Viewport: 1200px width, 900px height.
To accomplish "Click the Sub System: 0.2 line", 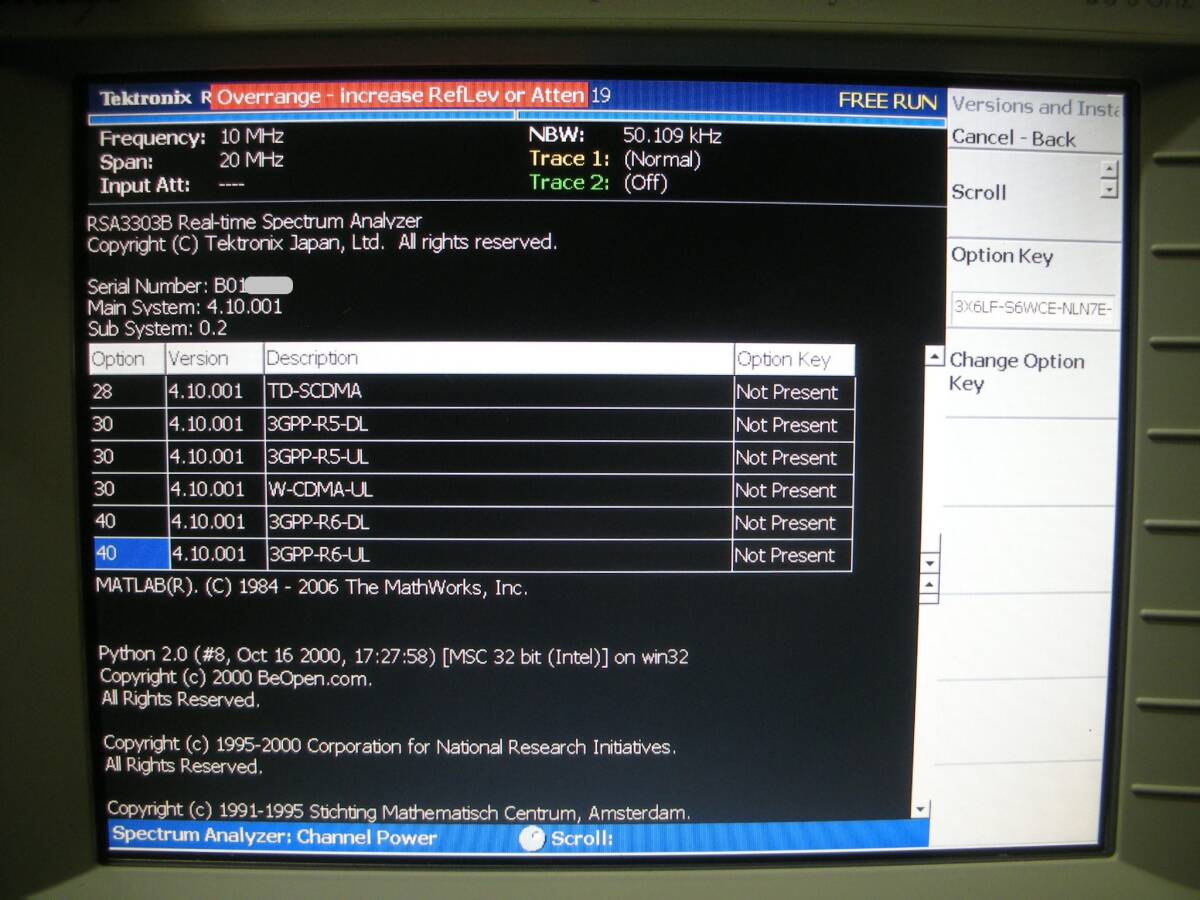I will (157, 328).
